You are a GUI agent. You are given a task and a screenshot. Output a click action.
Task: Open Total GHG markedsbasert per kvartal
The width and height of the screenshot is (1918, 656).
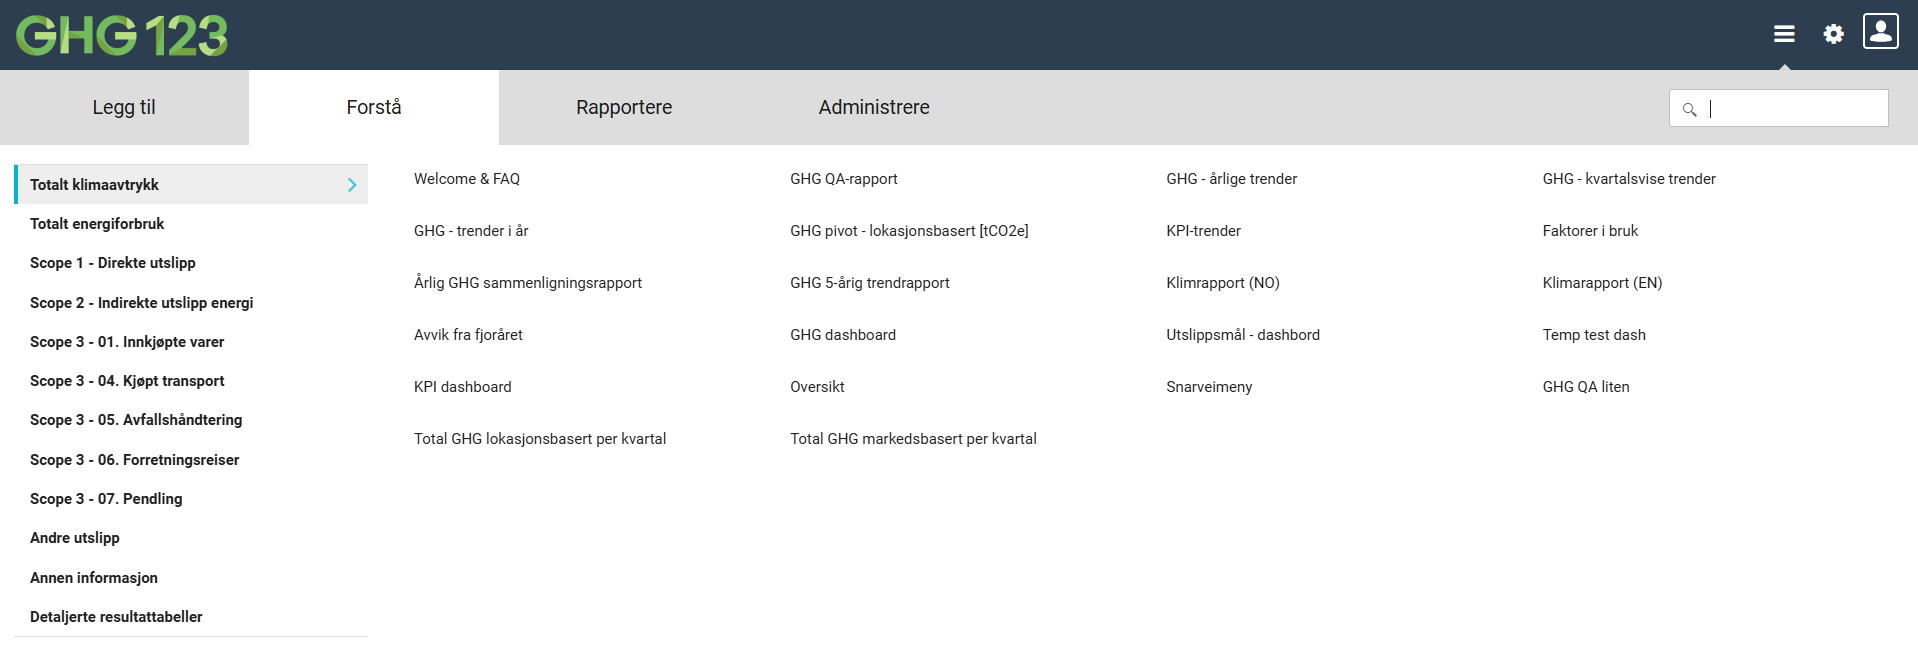913,439
